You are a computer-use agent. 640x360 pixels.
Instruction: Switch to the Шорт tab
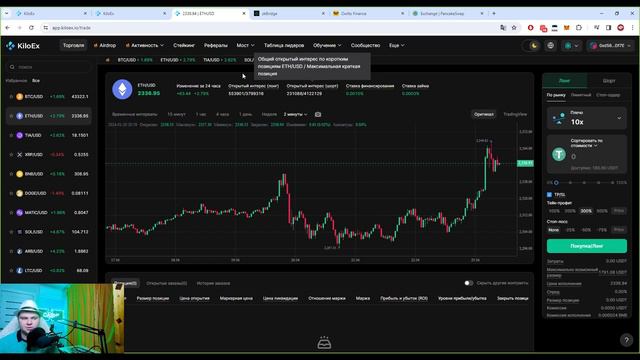pyautogui.click(x=609, y=81)
